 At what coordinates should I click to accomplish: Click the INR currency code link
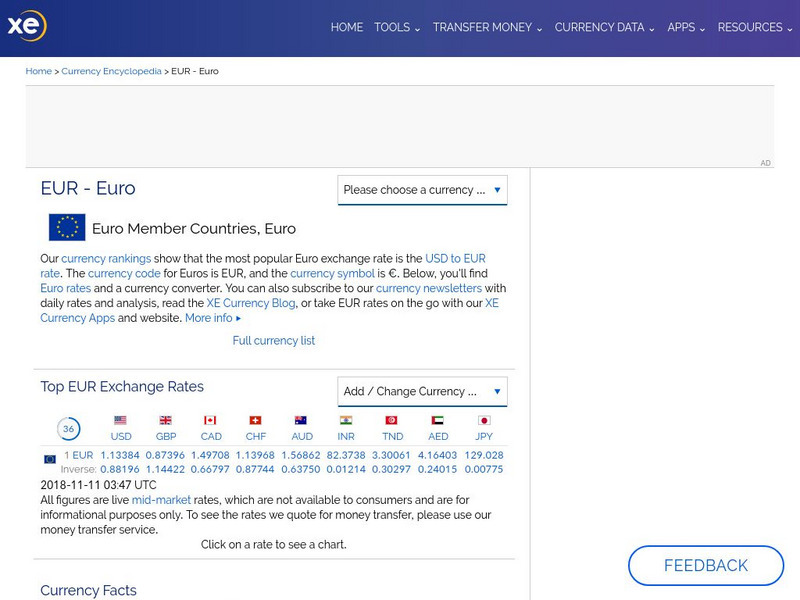pos(346,437)
